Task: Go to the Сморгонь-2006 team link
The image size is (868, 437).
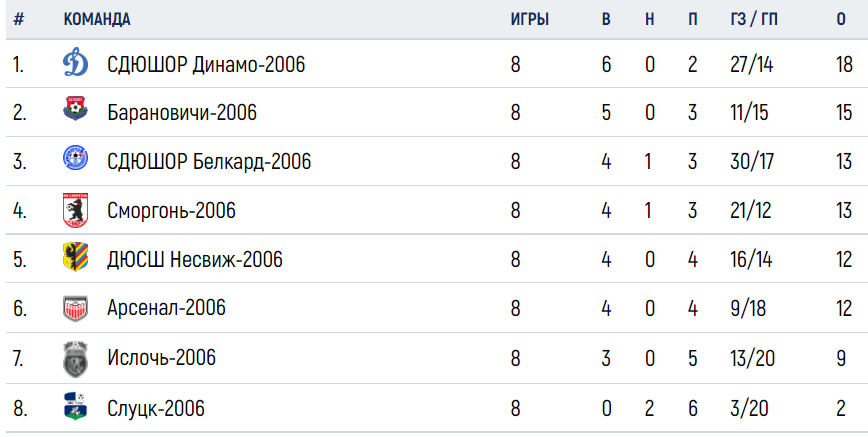Action: click(x=171, y=210)
